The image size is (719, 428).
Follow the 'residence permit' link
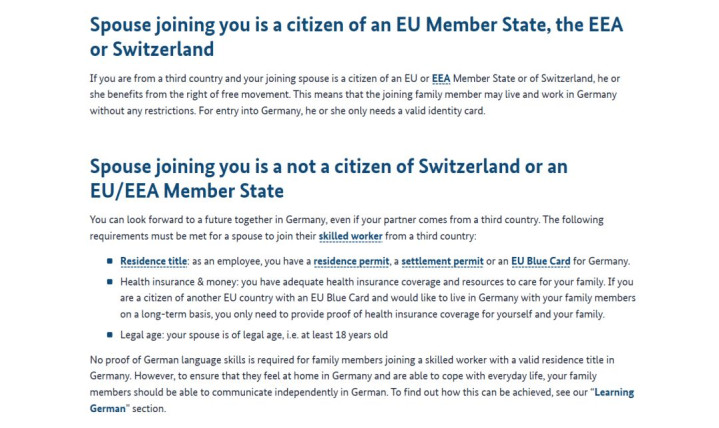tap(352, 262)
